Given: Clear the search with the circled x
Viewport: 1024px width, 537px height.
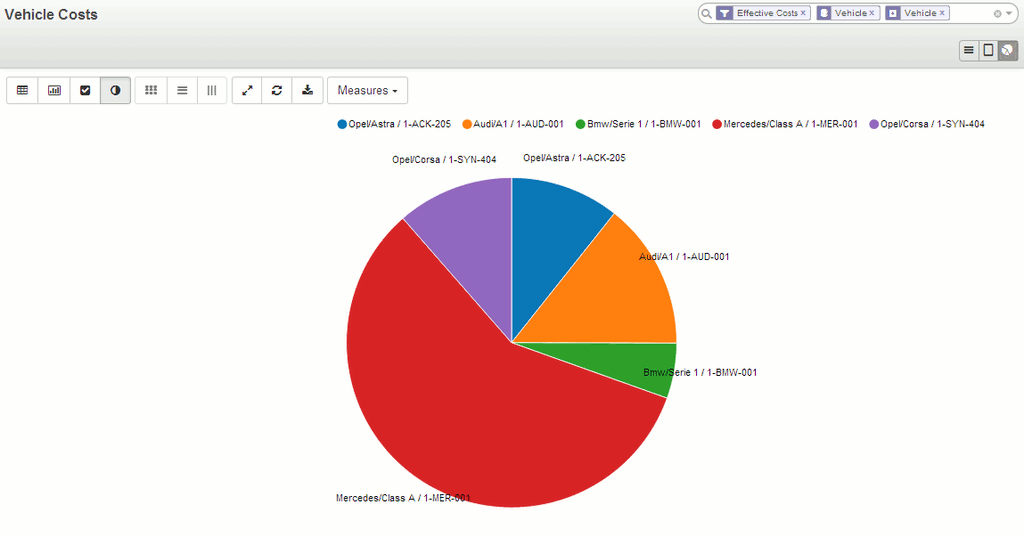Looking at the screenshot, I should pyautogui.click(x=997, y=14).
